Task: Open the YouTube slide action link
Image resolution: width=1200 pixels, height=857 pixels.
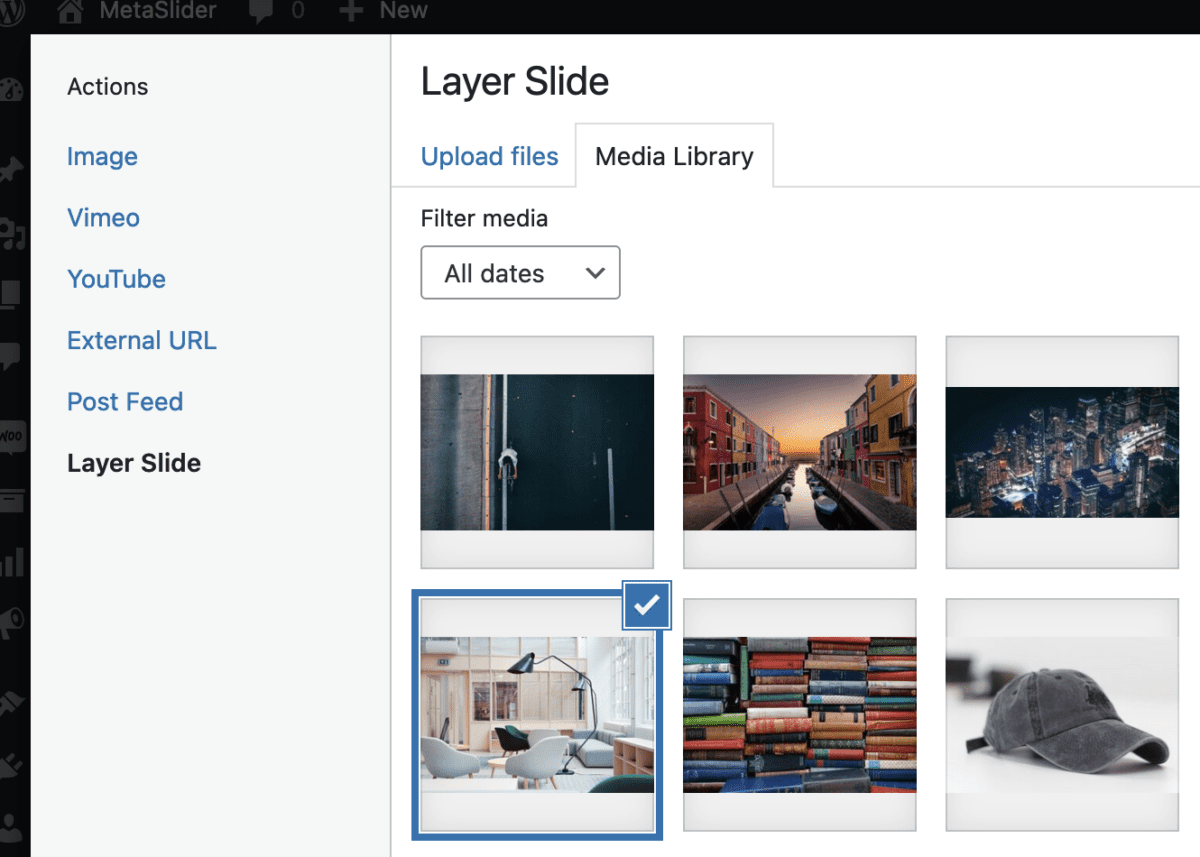Action: coord(116,279)
